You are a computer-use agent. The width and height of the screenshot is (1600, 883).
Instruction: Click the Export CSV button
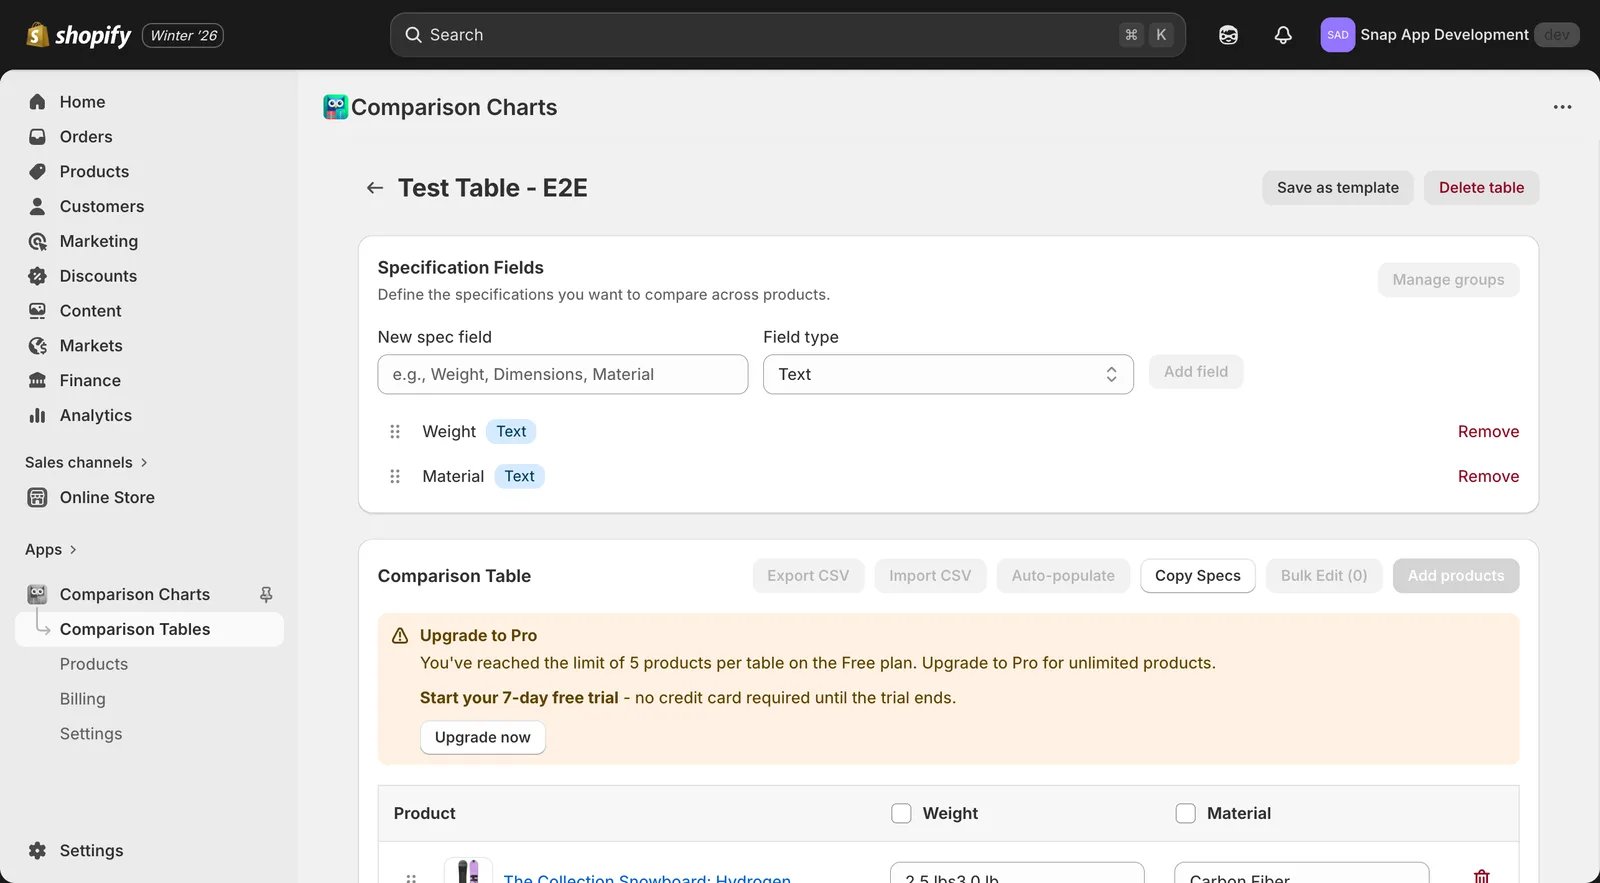(808, 576)
